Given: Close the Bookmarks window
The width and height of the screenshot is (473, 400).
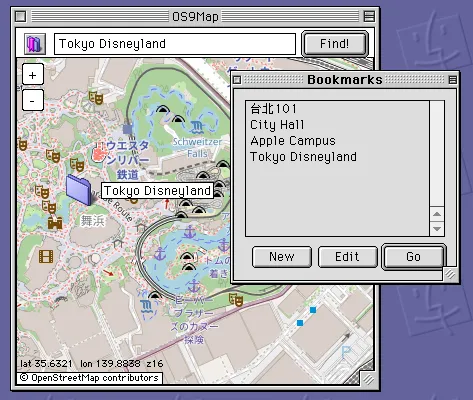Looking at the screenshot, I should click(237, 80).
